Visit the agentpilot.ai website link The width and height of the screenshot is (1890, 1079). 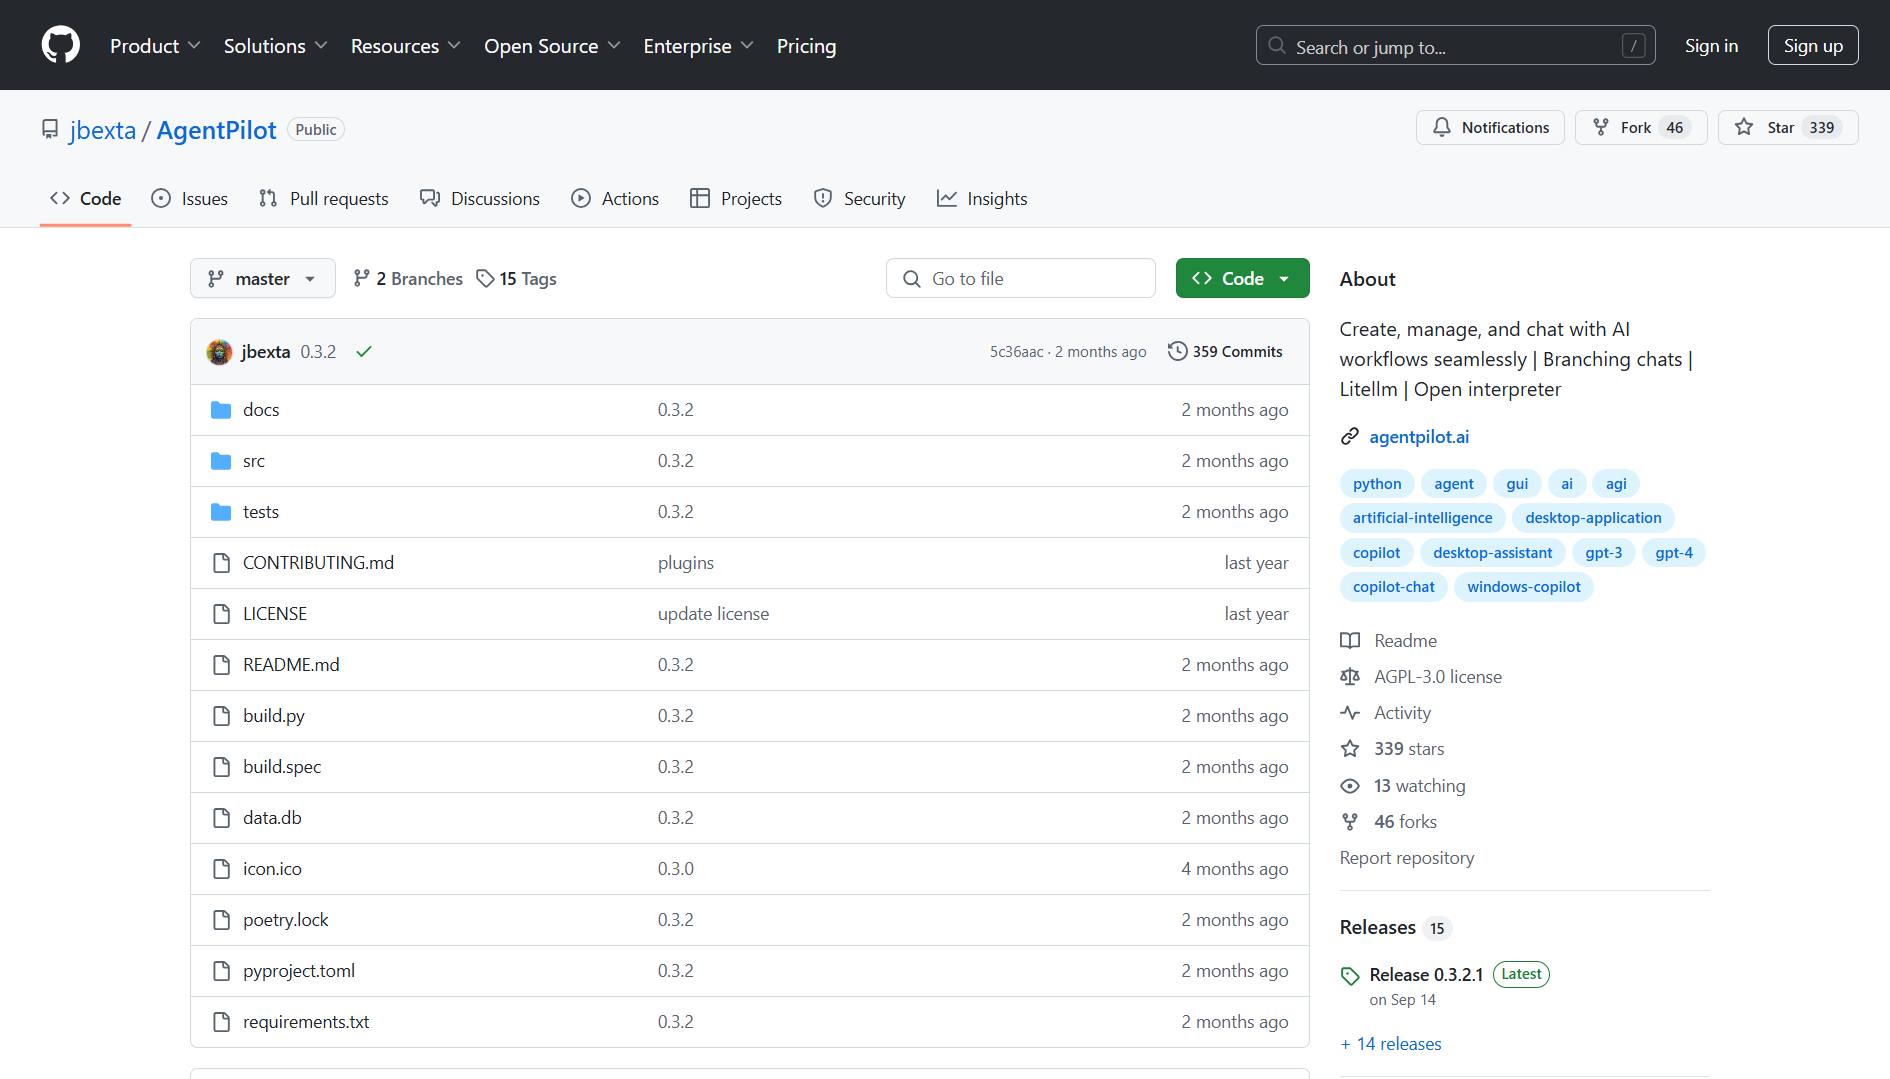pyautogui.click(x=1419, y=437)
